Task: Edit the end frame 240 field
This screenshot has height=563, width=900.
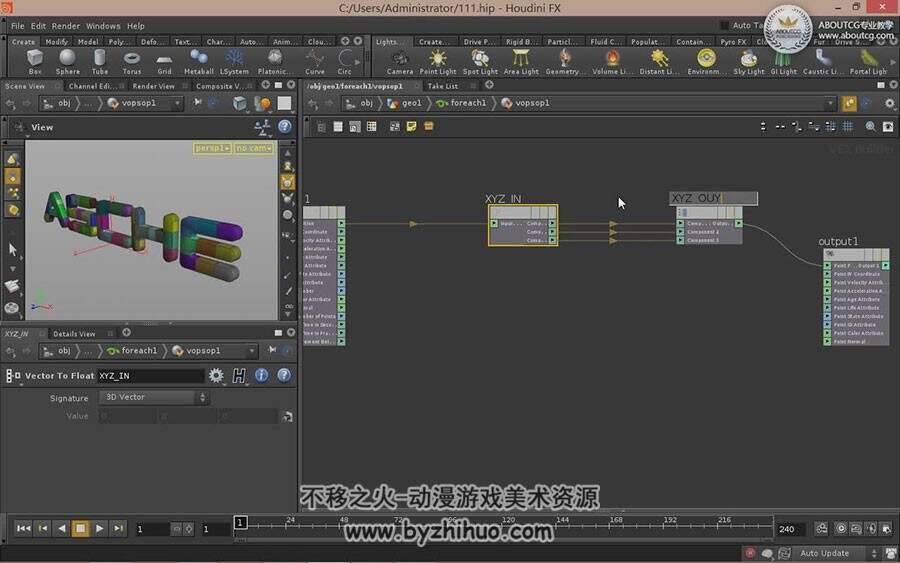Action: click(790, 529)
